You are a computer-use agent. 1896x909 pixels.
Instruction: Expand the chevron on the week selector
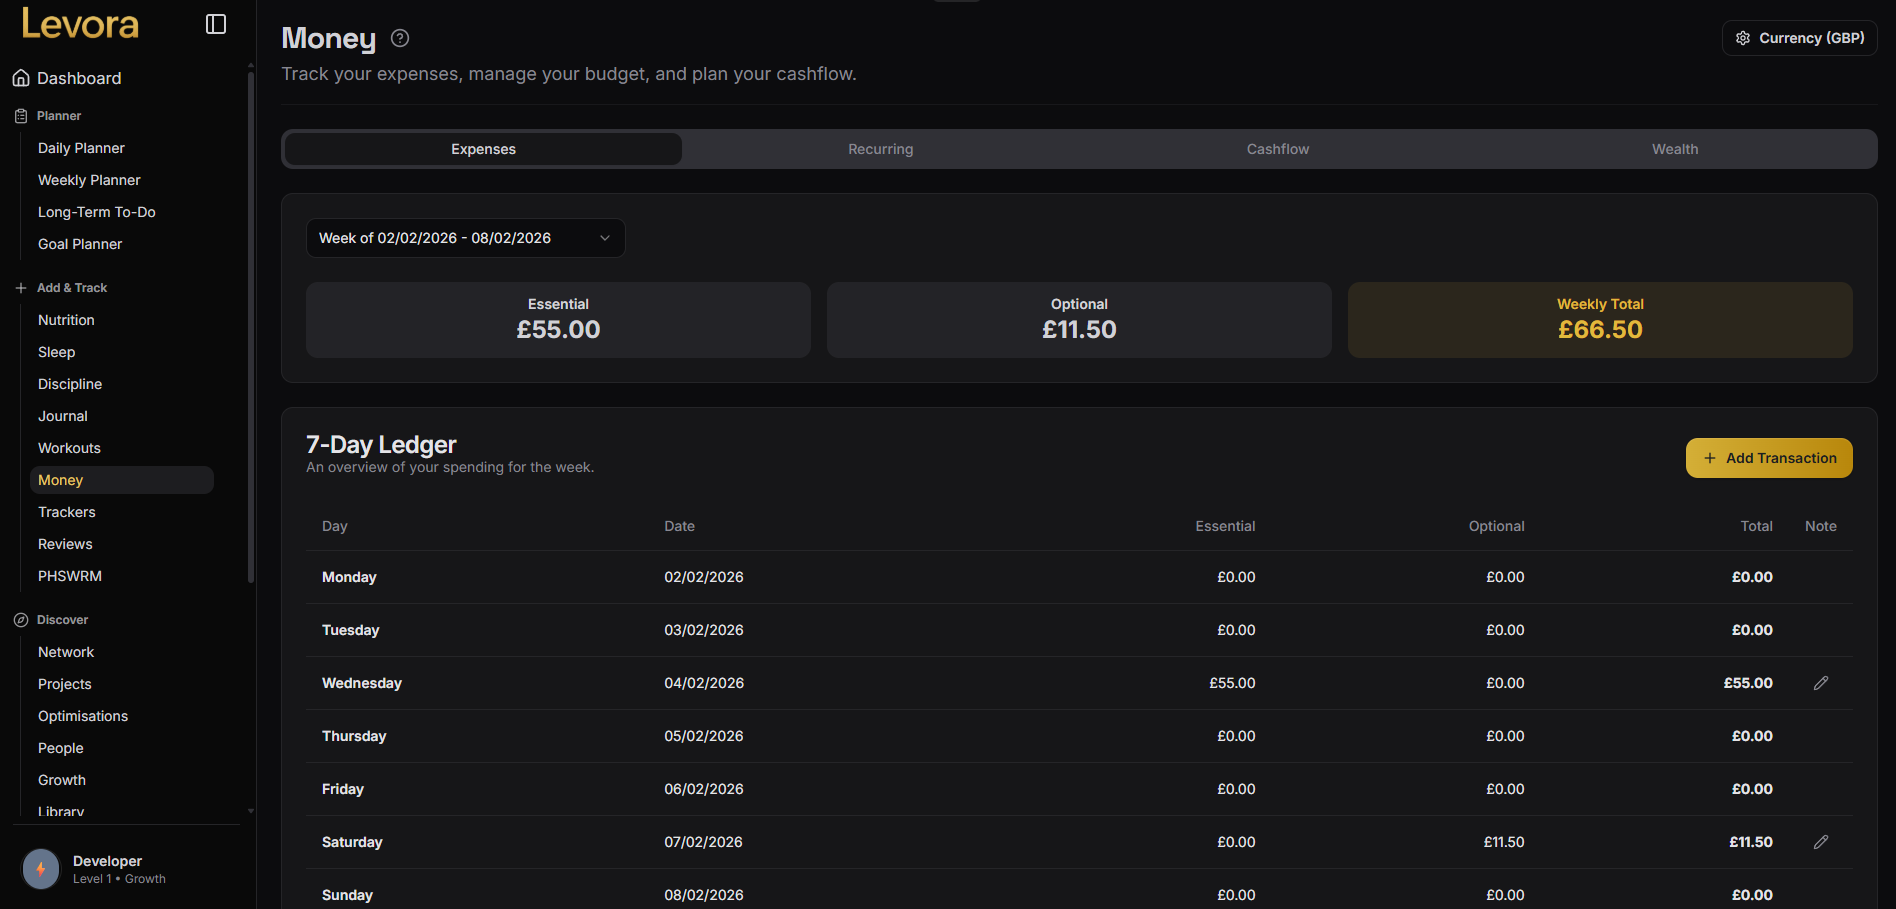604,238
